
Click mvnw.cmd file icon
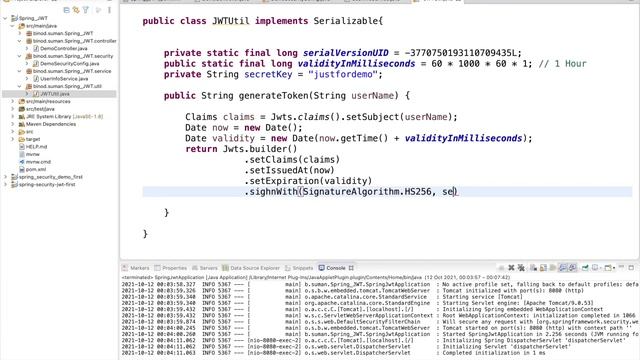tap(22, 162)
